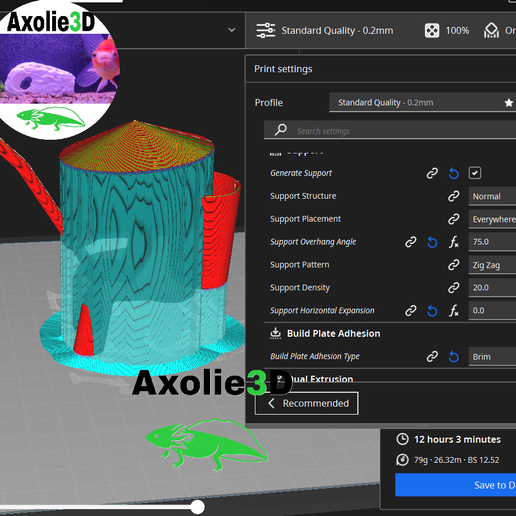
Task: Open the Standard Quality profile dropdown
Action: (422, 103)
